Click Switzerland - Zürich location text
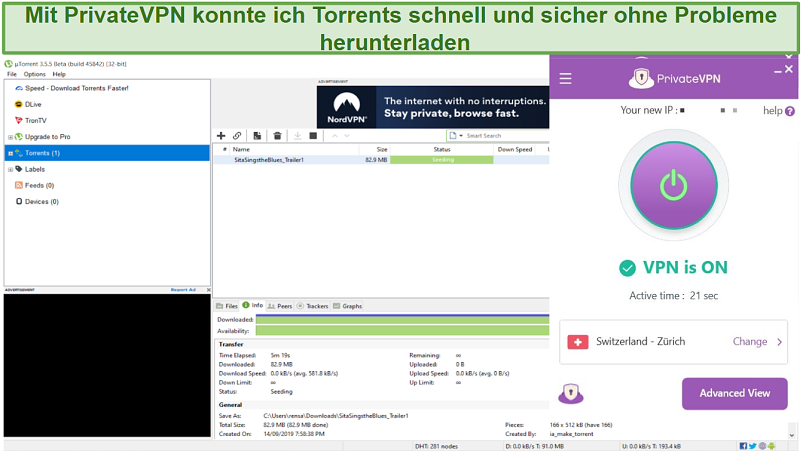The image size is (806, 451). (x=640, y=341)
